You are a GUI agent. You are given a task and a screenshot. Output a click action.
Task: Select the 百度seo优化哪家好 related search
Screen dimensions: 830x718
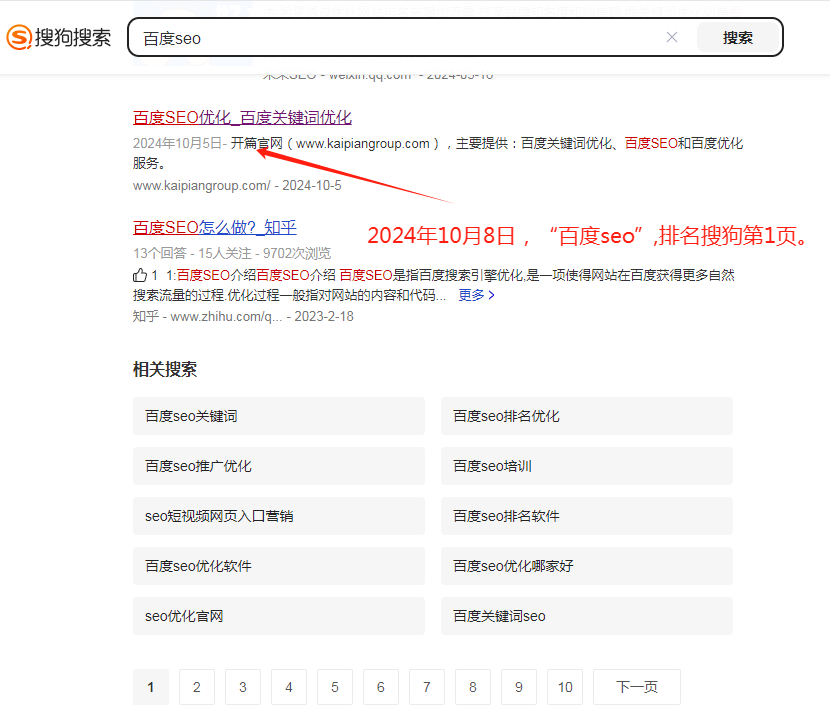click(586, 566)
